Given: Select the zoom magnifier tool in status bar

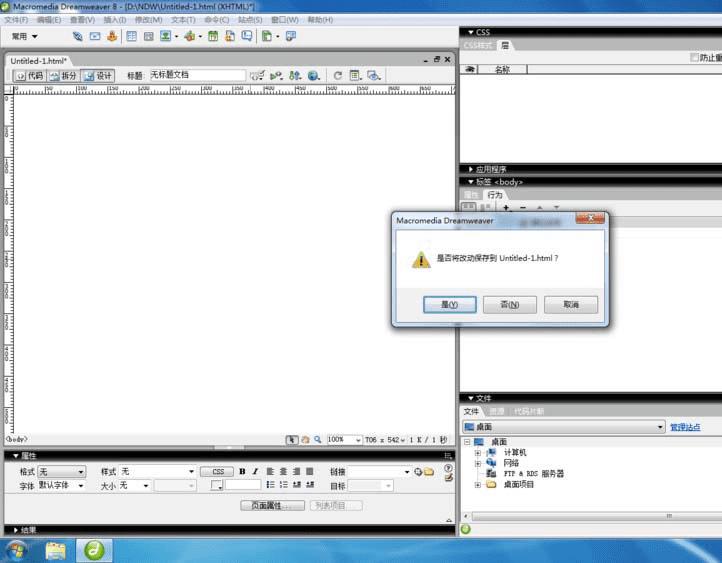Looking at the screenshot, I should 318,440.
